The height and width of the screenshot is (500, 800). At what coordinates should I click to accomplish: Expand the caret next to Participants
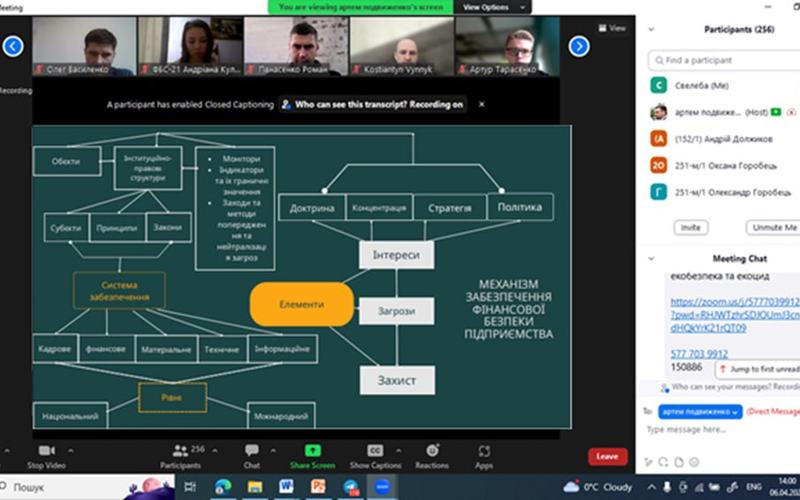[215, 451]
